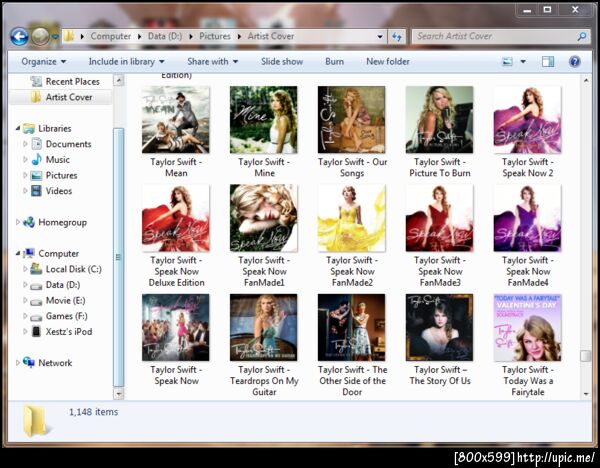This screenshot has height=468, width=600.
Task: Click the Libraries icon in sidebar
Action: click(29, 129)
